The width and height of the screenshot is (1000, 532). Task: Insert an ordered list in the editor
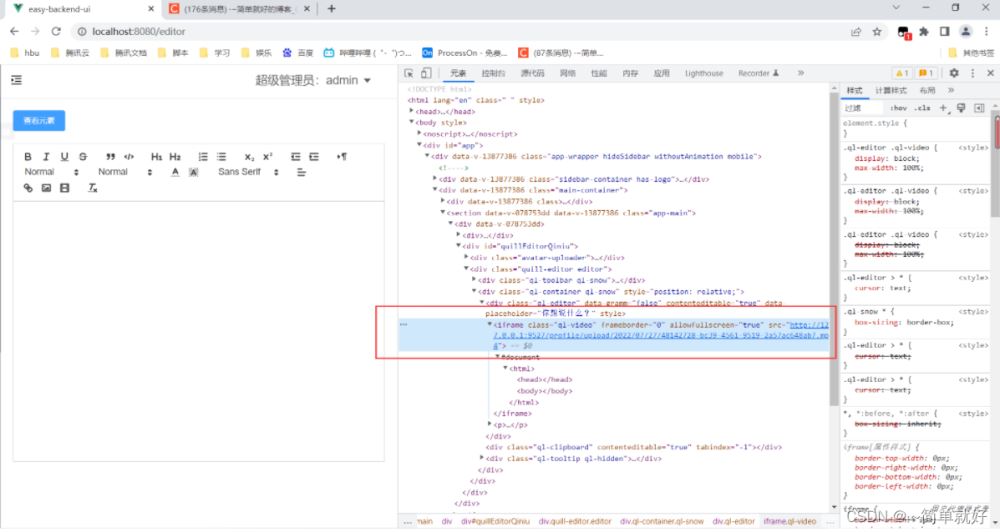click(x=202, y=157)
